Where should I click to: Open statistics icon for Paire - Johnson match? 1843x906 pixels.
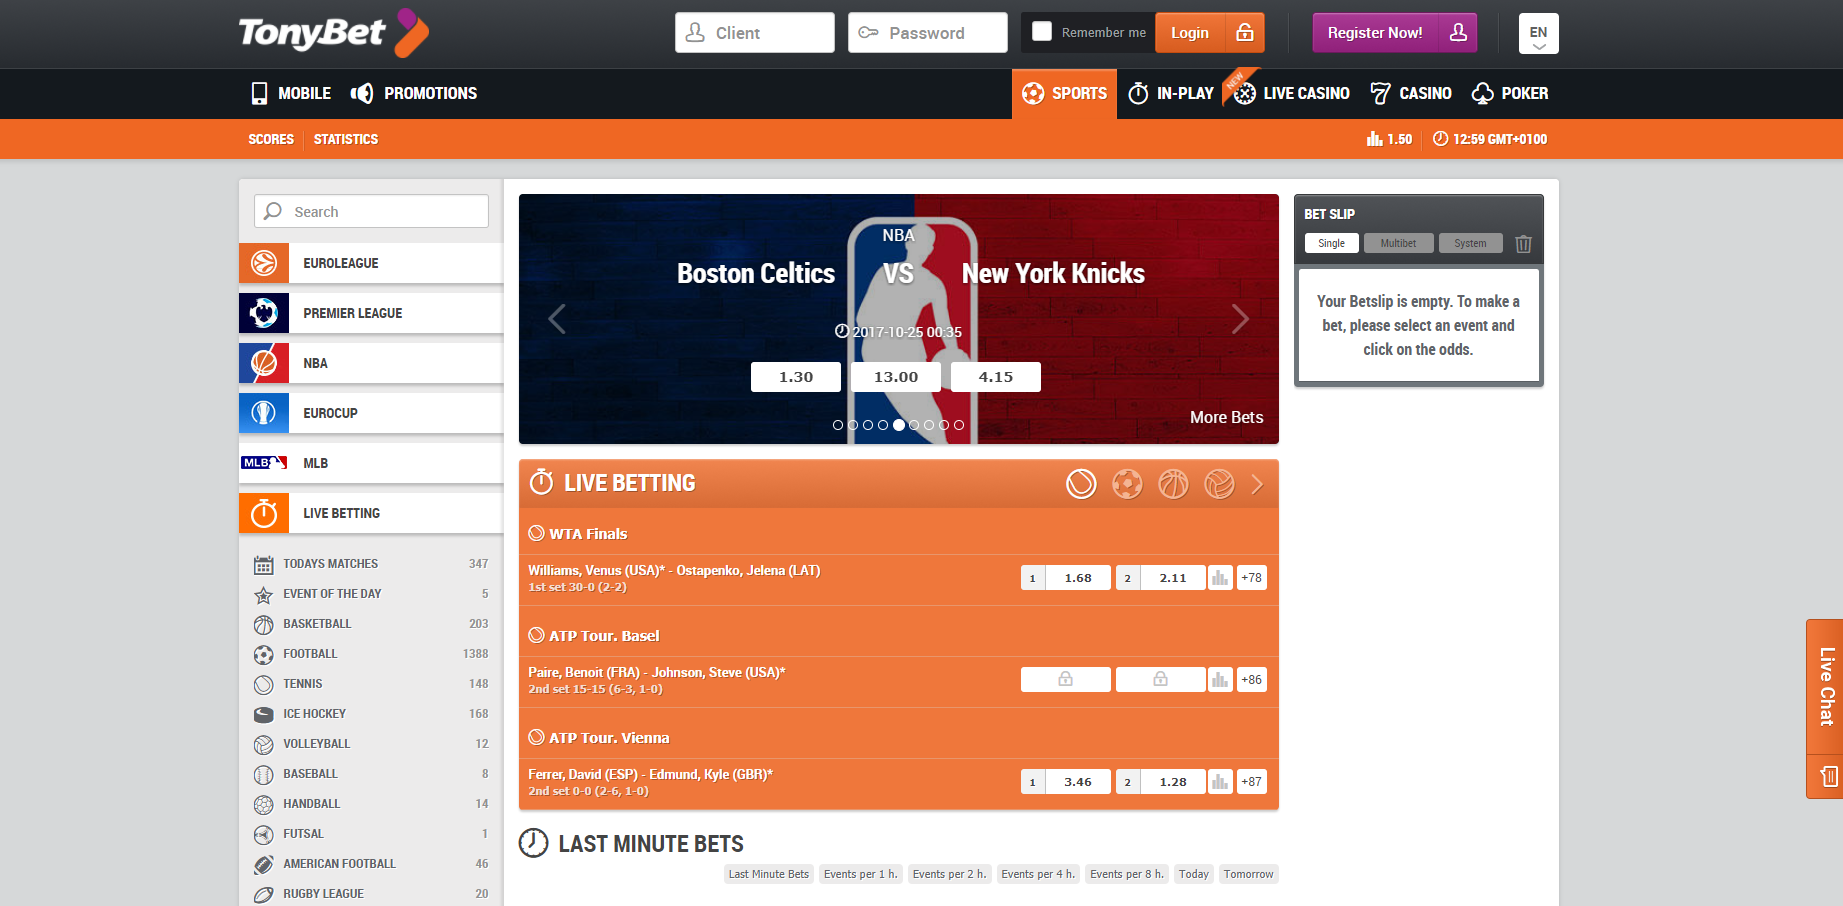1220,680
